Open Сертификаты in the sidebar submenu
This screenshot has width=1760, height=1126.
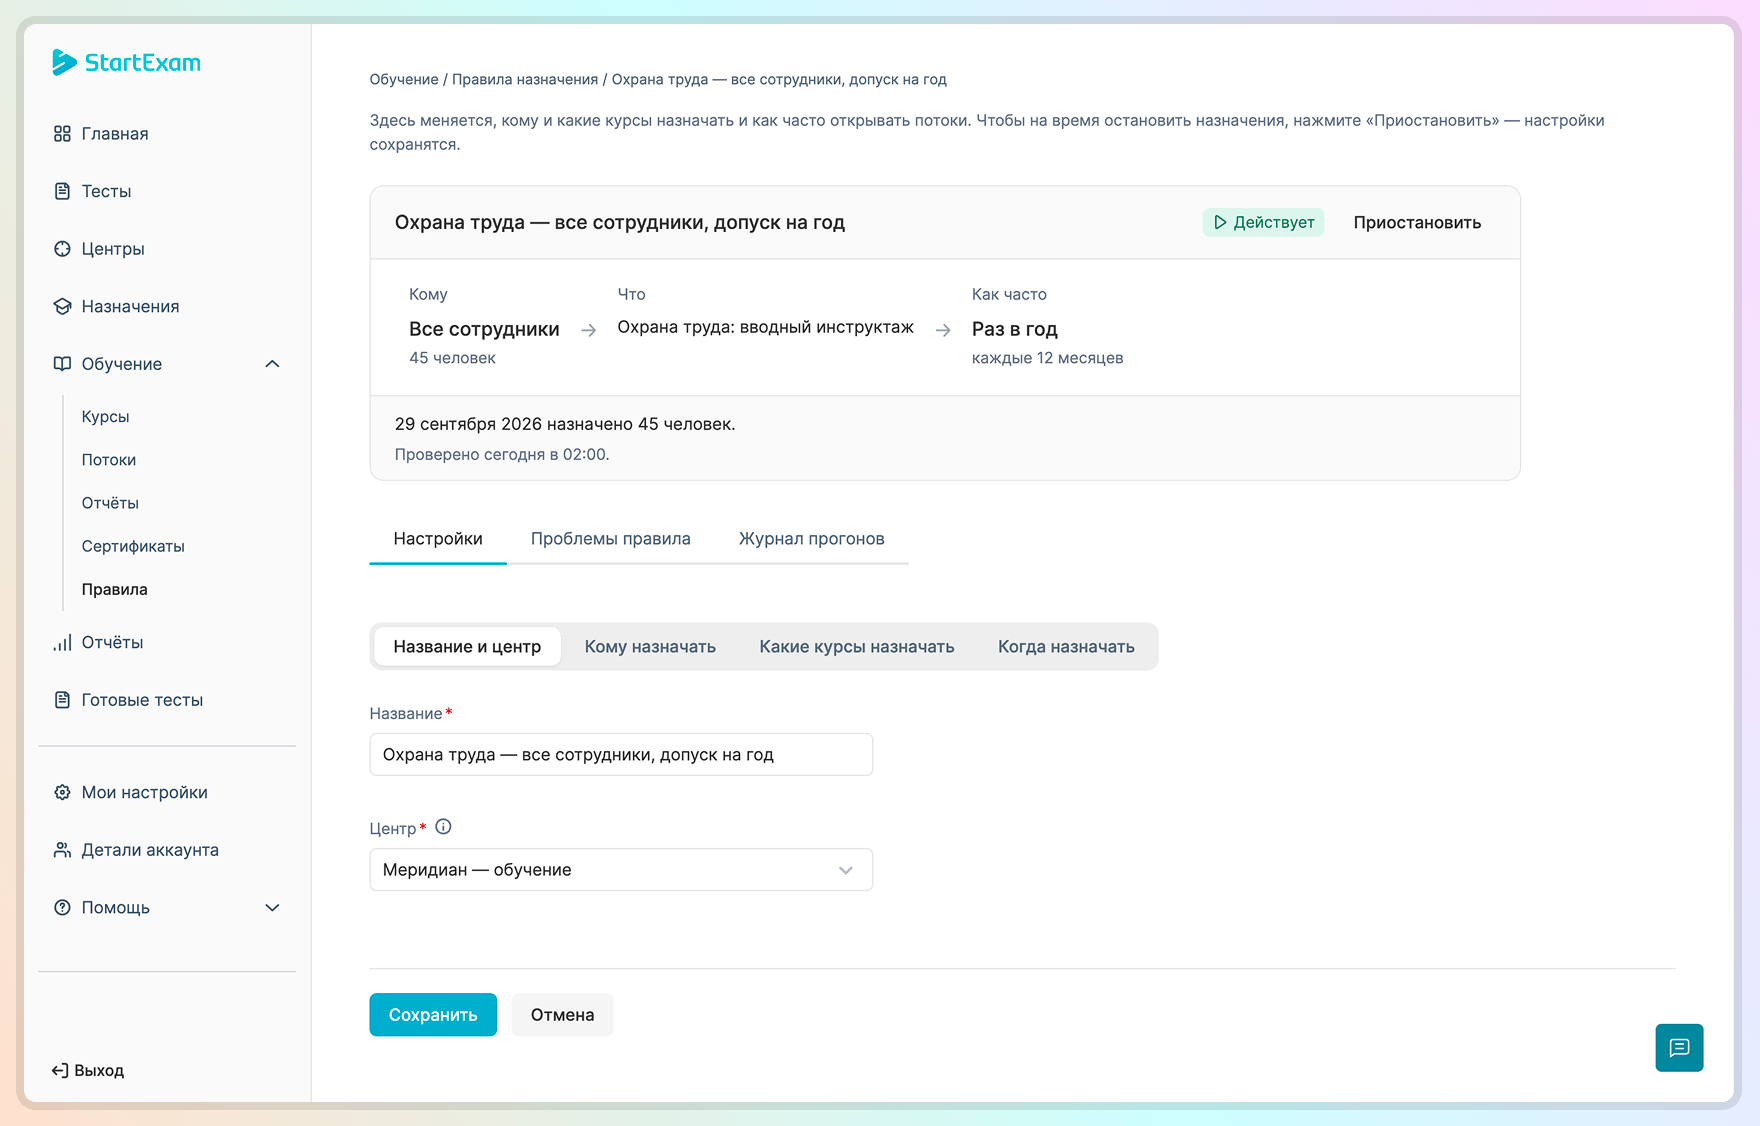pyautogui.click(x=133, y=546)
